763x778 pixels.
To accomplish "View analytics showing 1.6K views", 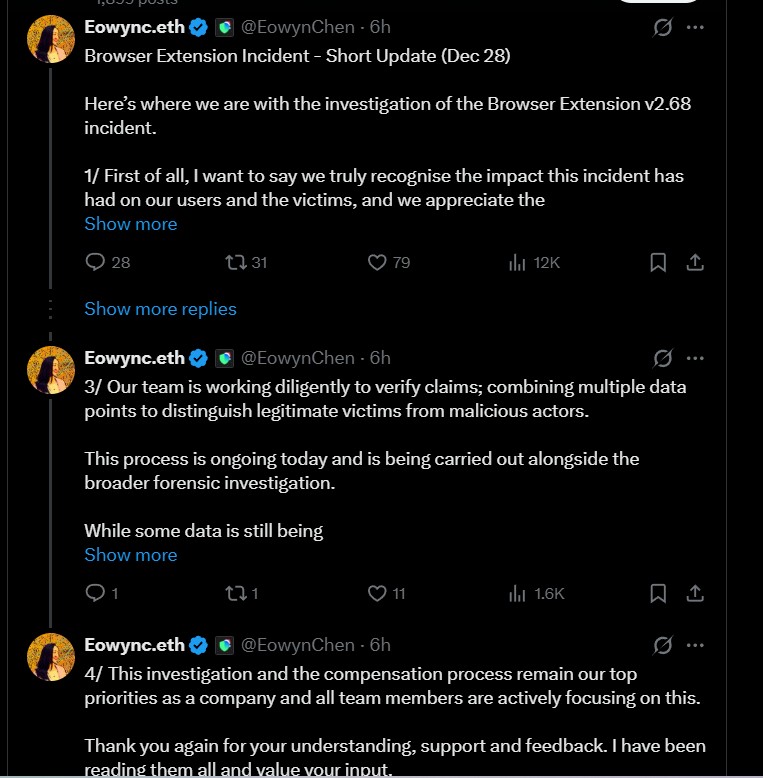I will coord(518,593).
